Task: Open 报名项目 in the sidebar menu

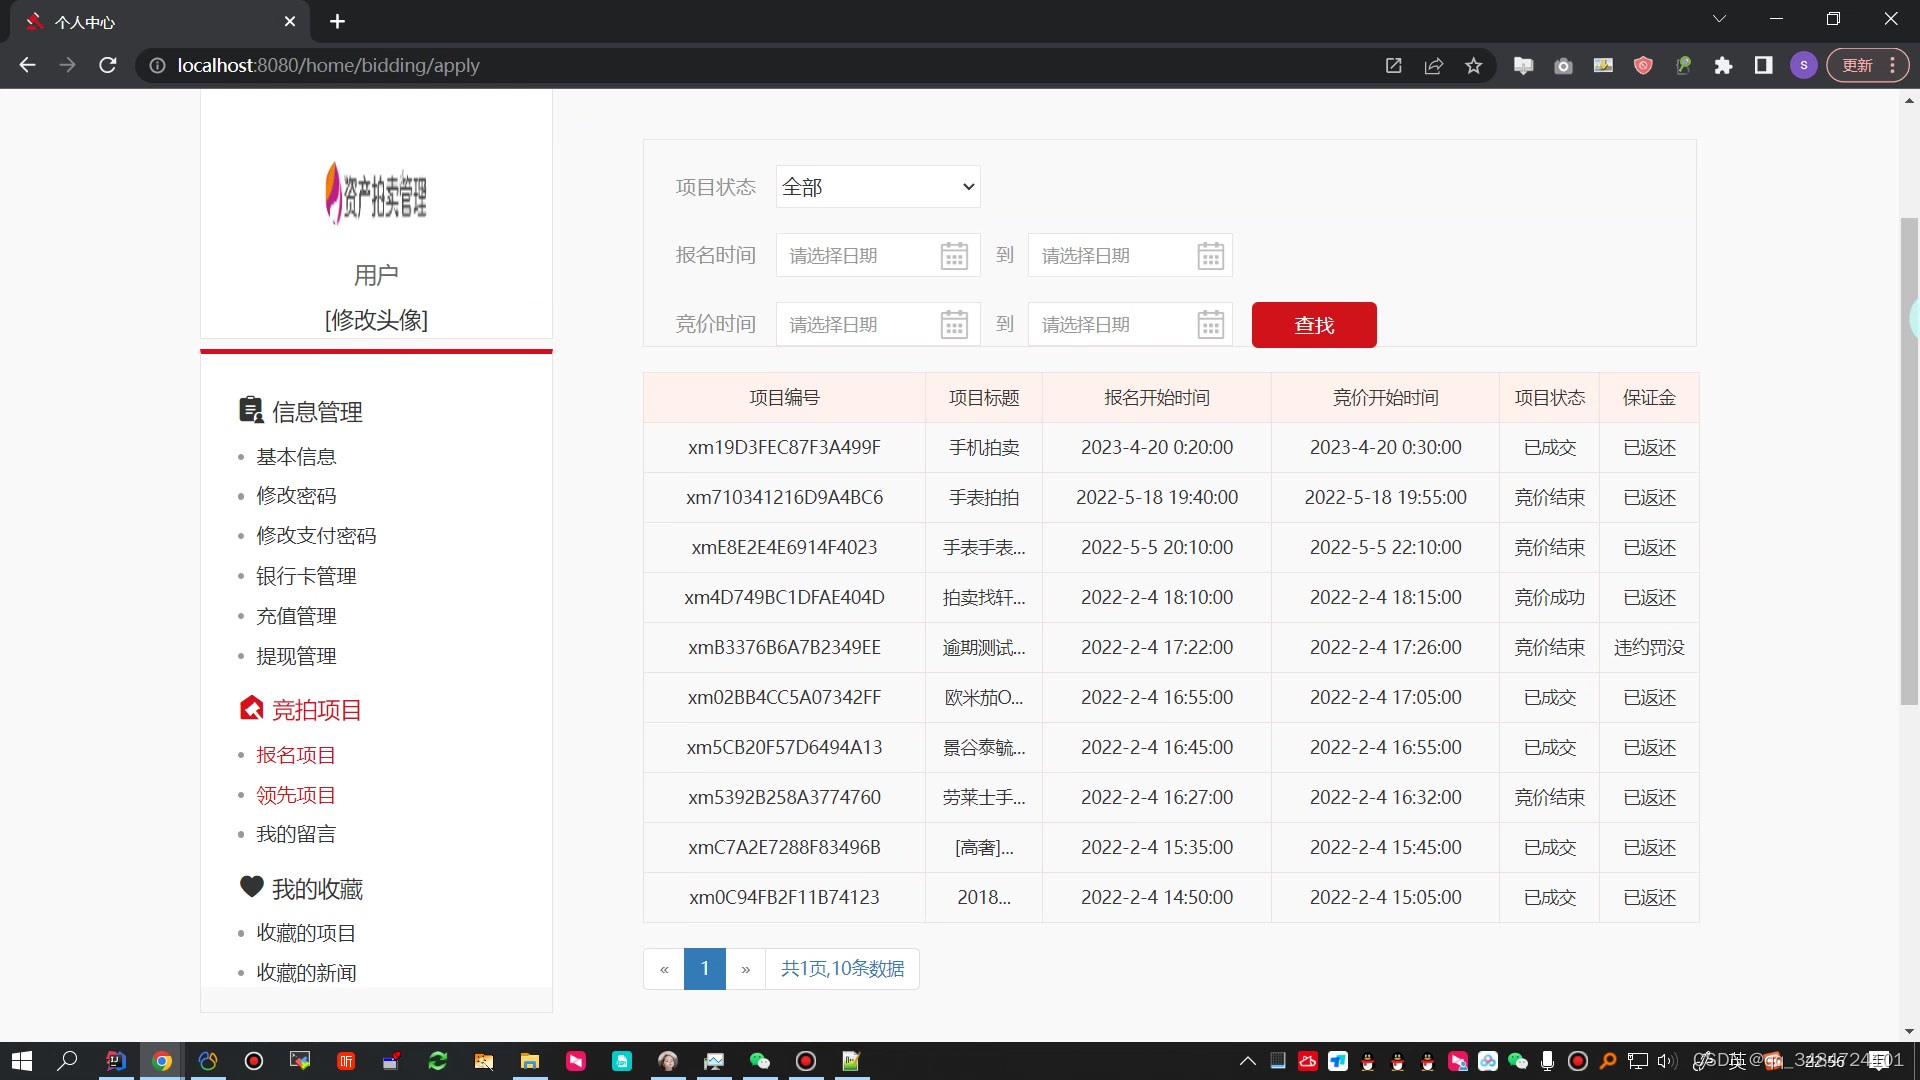Action: [296, 755]
